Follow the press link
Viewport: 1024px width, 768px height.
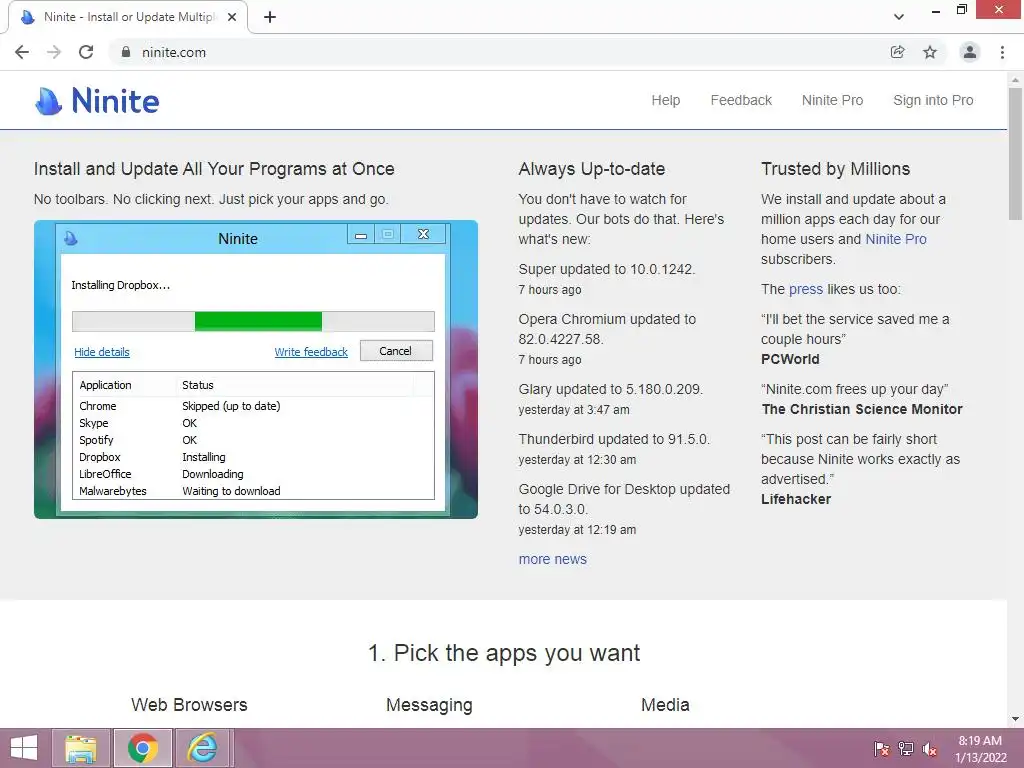point(805,289)
